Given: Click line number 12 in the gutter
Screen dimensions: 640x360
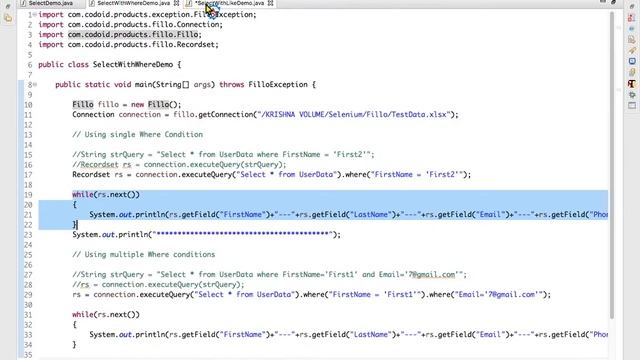Looking at the screenshot, I should click(28, 125).
